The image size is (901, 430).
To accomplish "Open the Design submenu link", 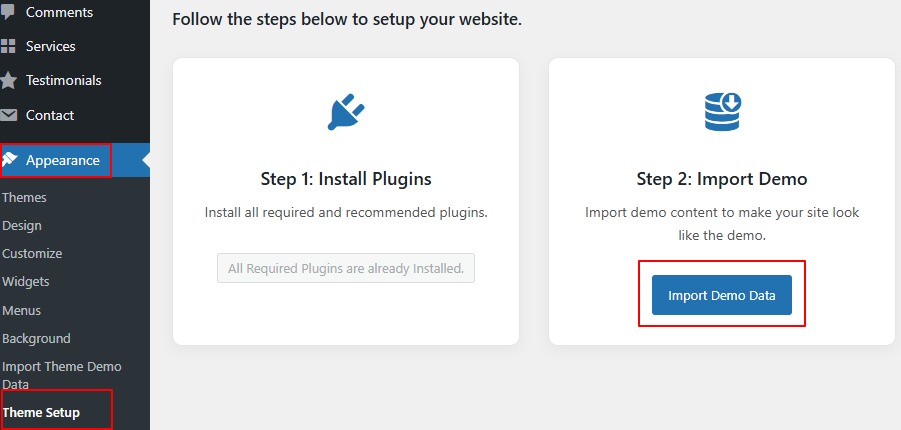I will (x=22, y=226).
